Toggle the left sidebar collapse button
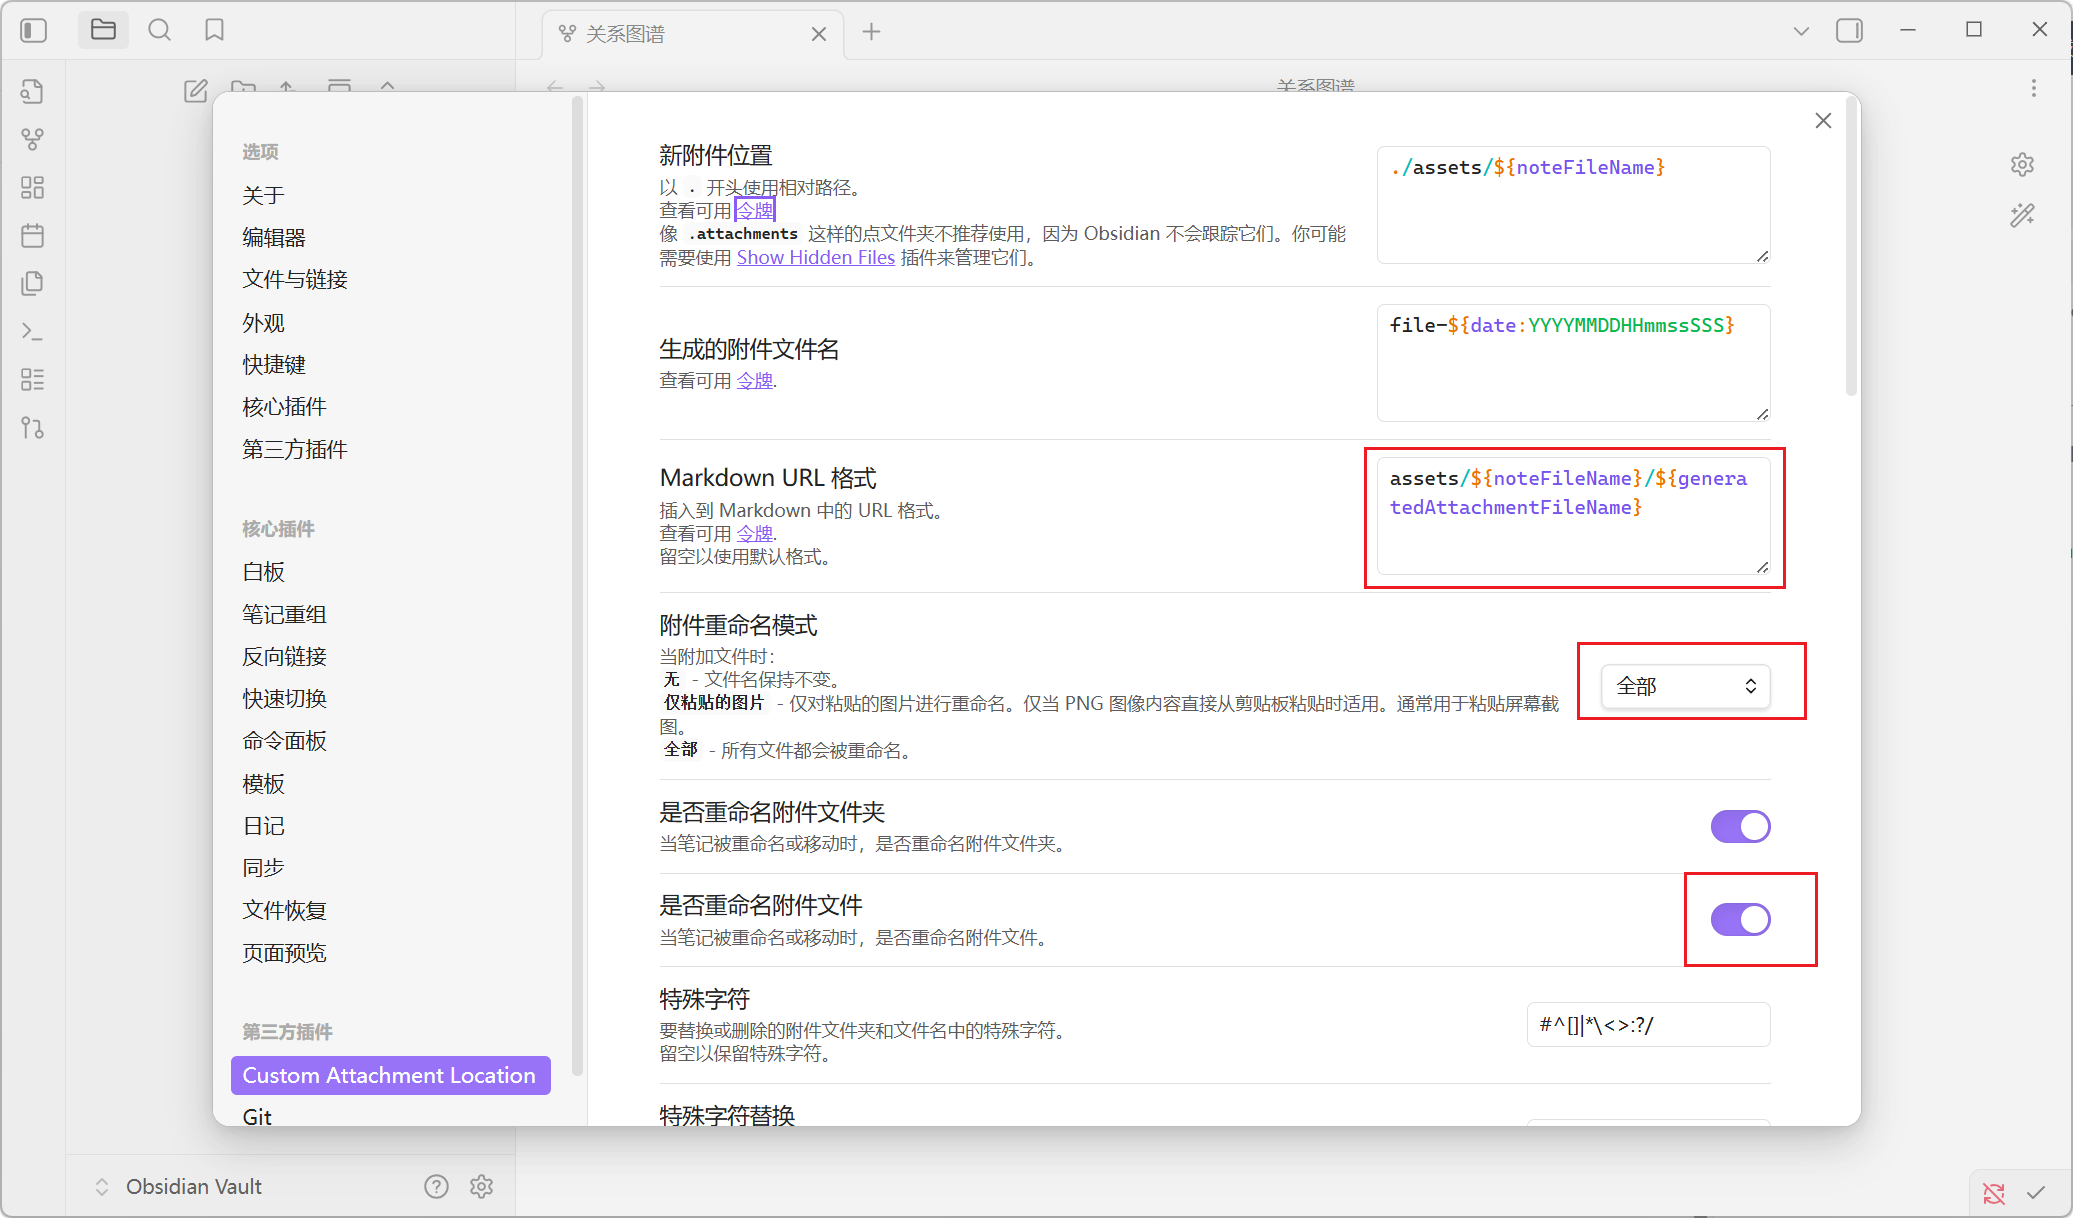 point(33,30)
